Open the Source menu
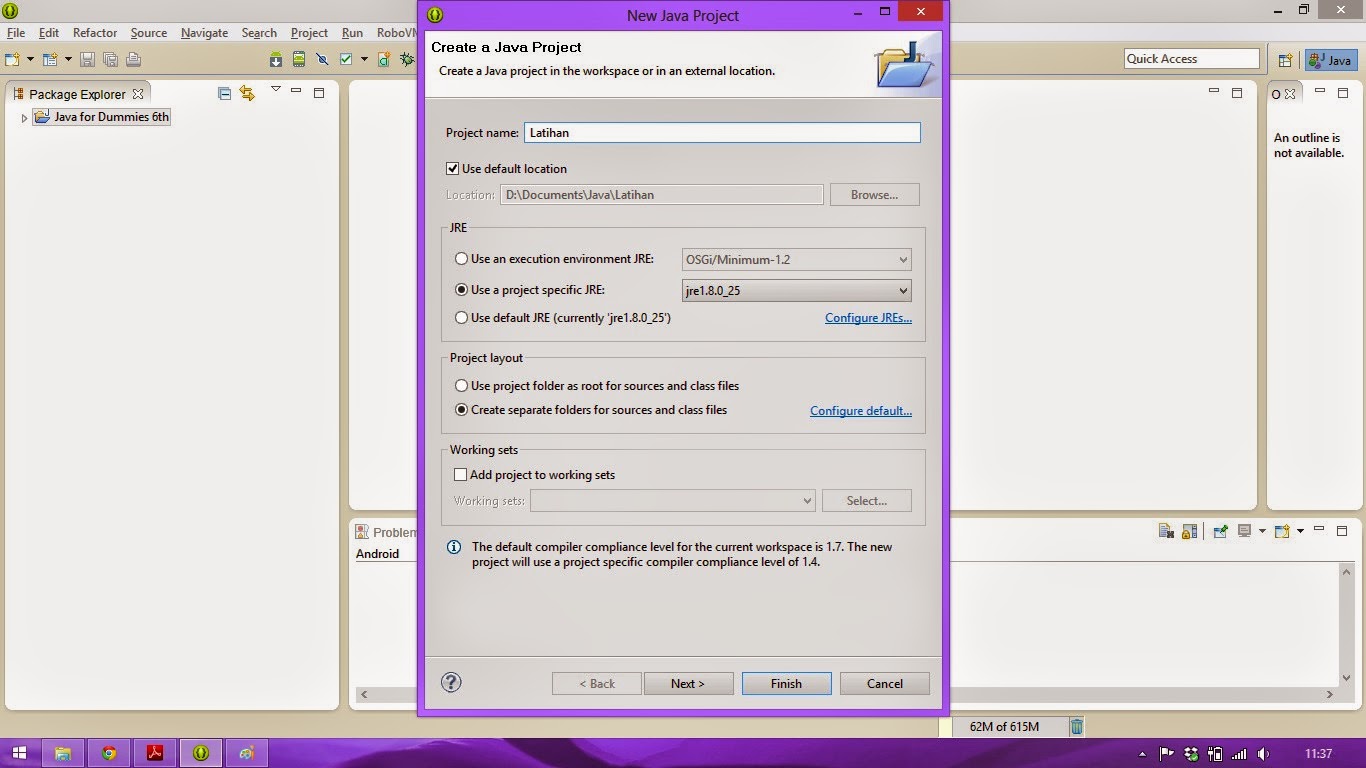This screenshot has width=1366, height=768. pyautogui.click(x=149, y=33)
